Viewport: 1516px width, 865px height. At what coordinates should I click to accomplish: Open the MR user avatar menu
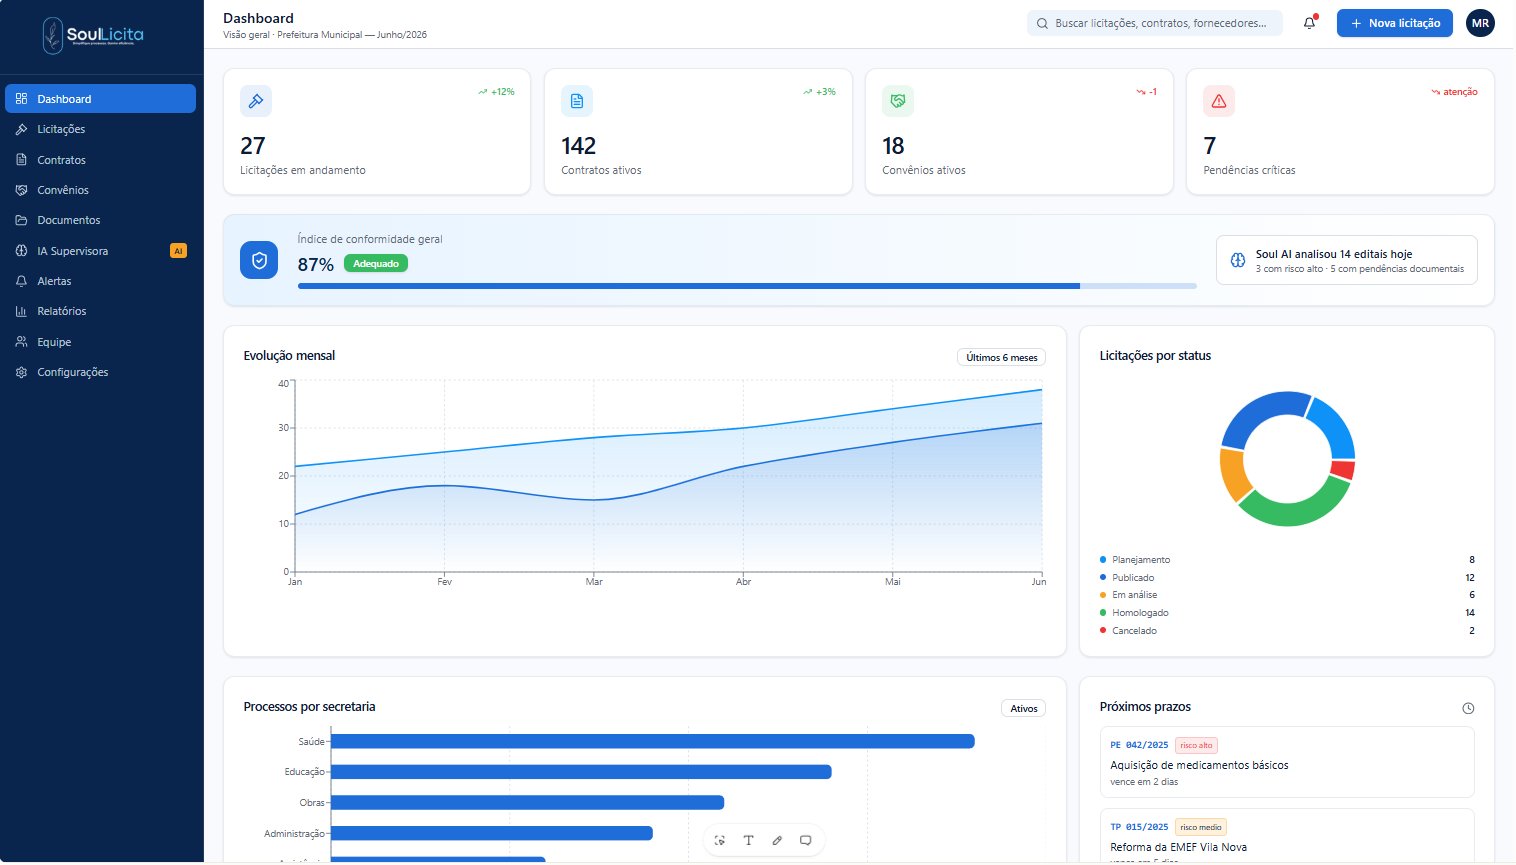(1480, 23)
